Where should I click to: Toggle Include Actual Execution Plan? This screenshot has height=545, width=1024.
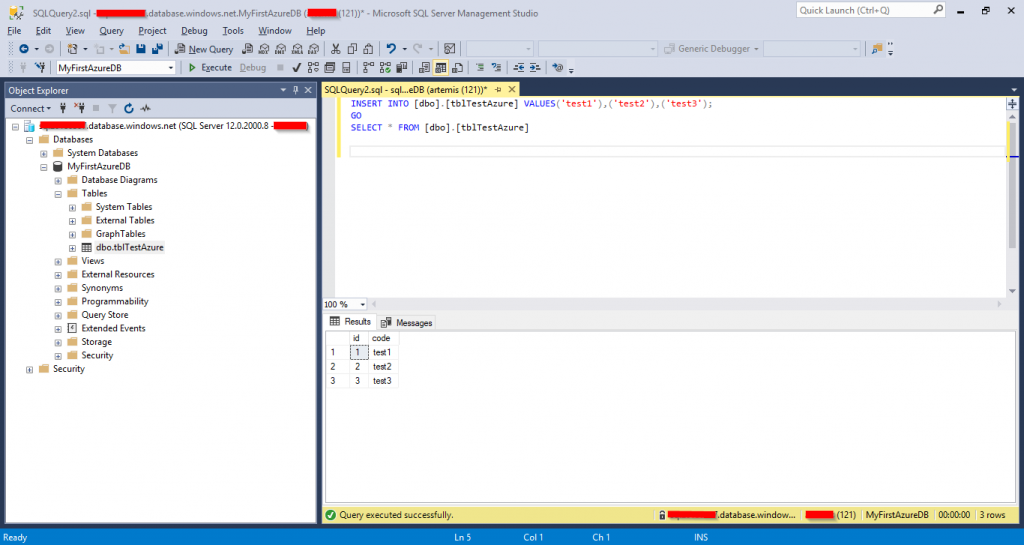click(368, 67)
